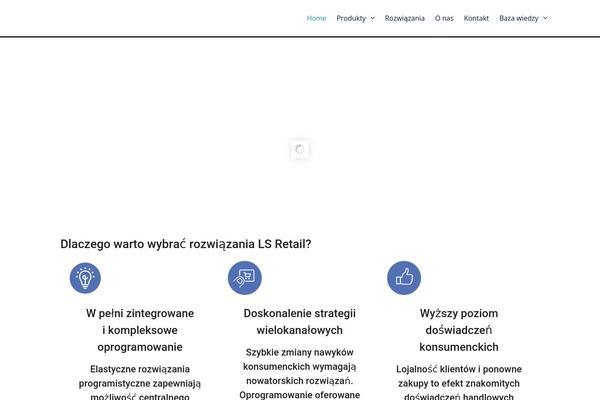This screenshot has width=600, height=400.
Task: Expand the Produkty dropdown chevron
Action: point(372,18)
